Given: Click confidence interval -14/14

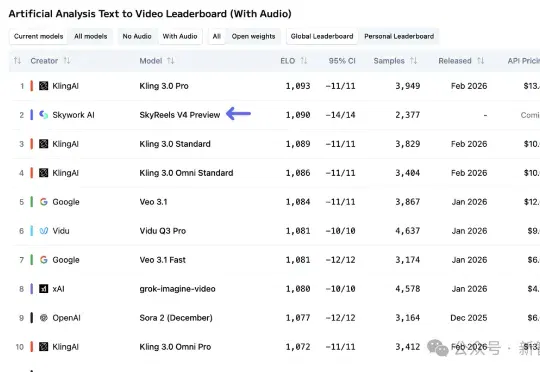Looking at the screenshot, I should click(340, 115).
